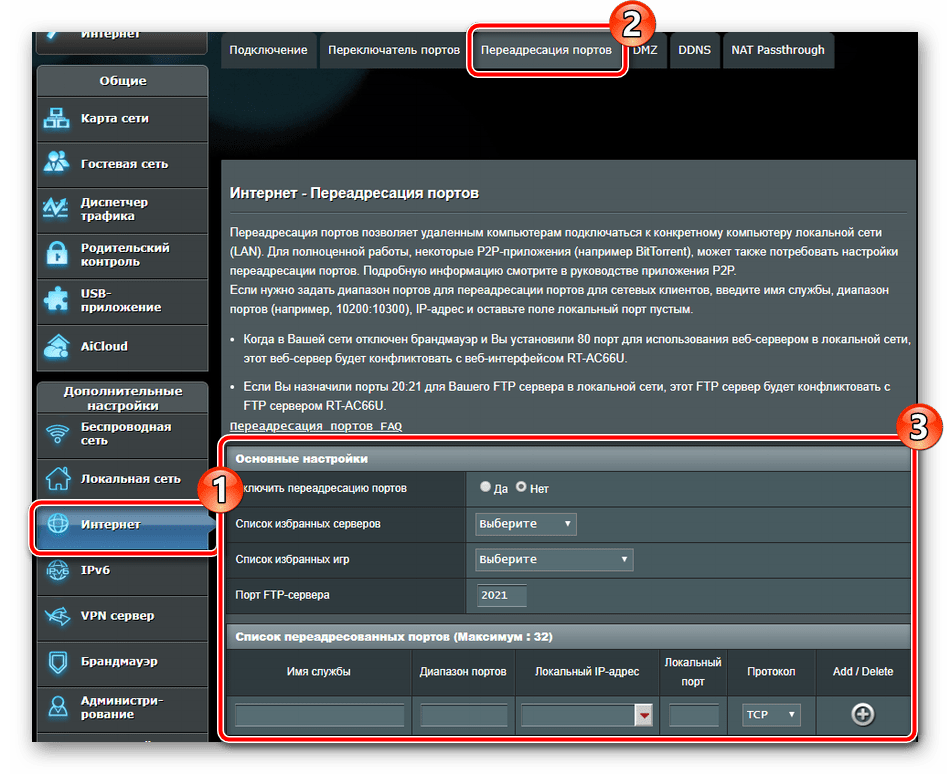The height and width of the screenshot is (774, 950).
Task: Open Диспетчер трафика section
Action: pos(122,210)
